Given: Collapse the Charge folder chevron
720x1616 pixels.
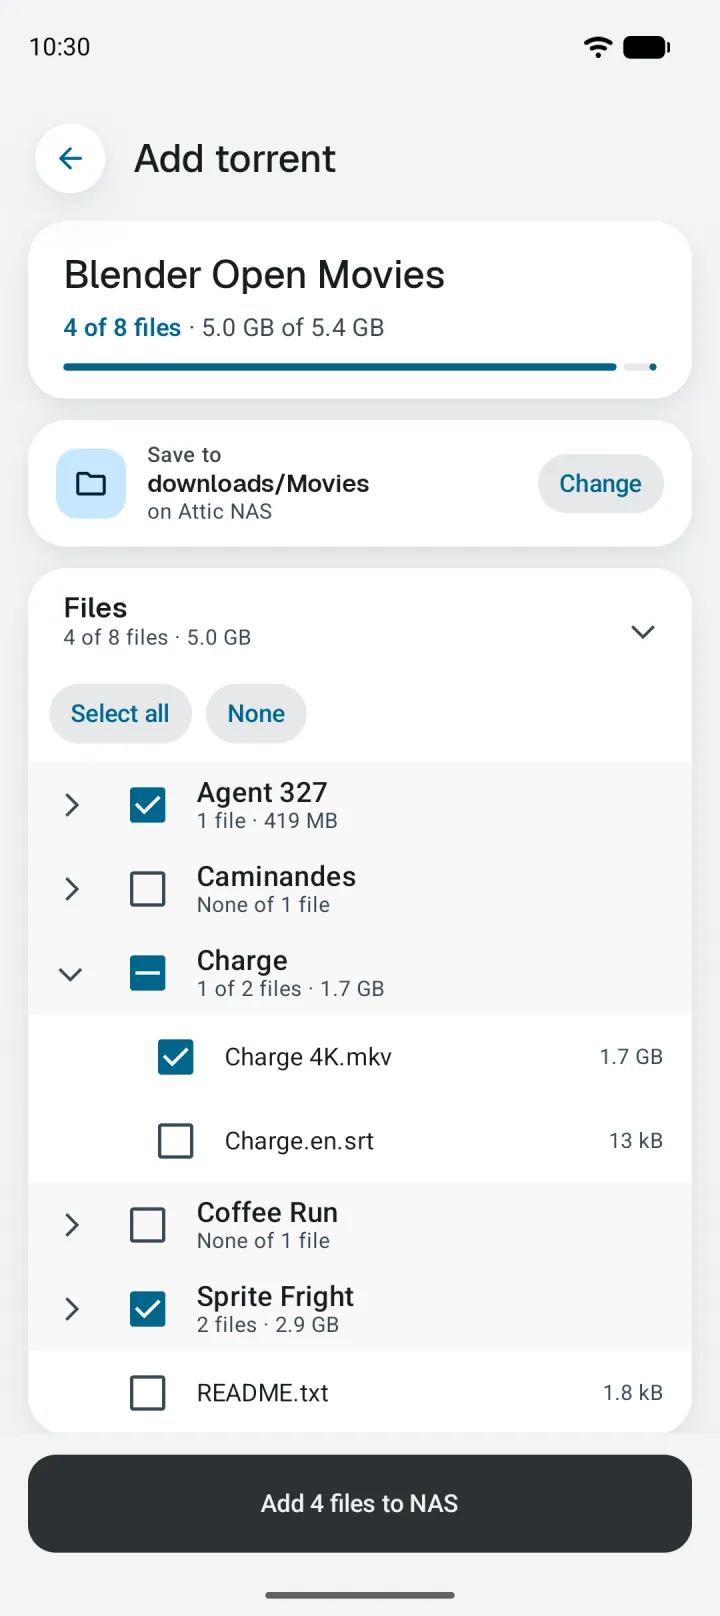Looking at the screenshot, I should [71, 974].
